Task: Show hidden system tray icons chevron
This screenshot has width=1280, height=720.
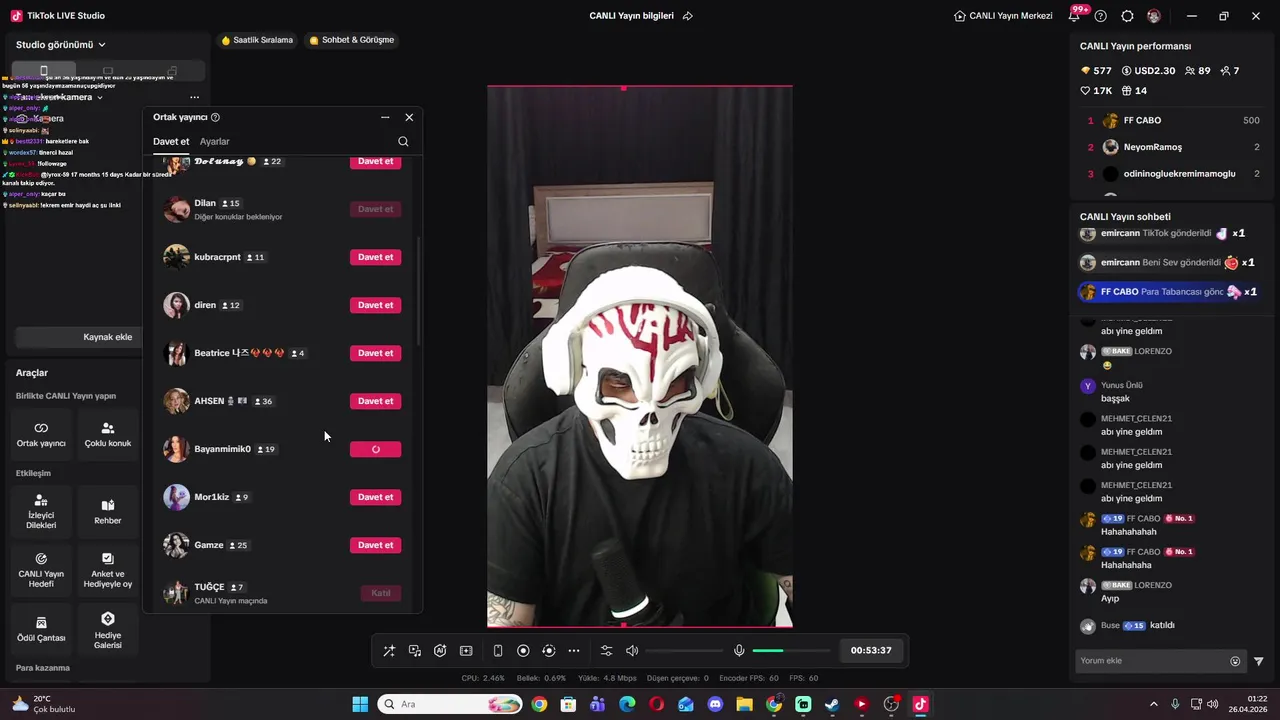Action: (x=1153, y=704)
